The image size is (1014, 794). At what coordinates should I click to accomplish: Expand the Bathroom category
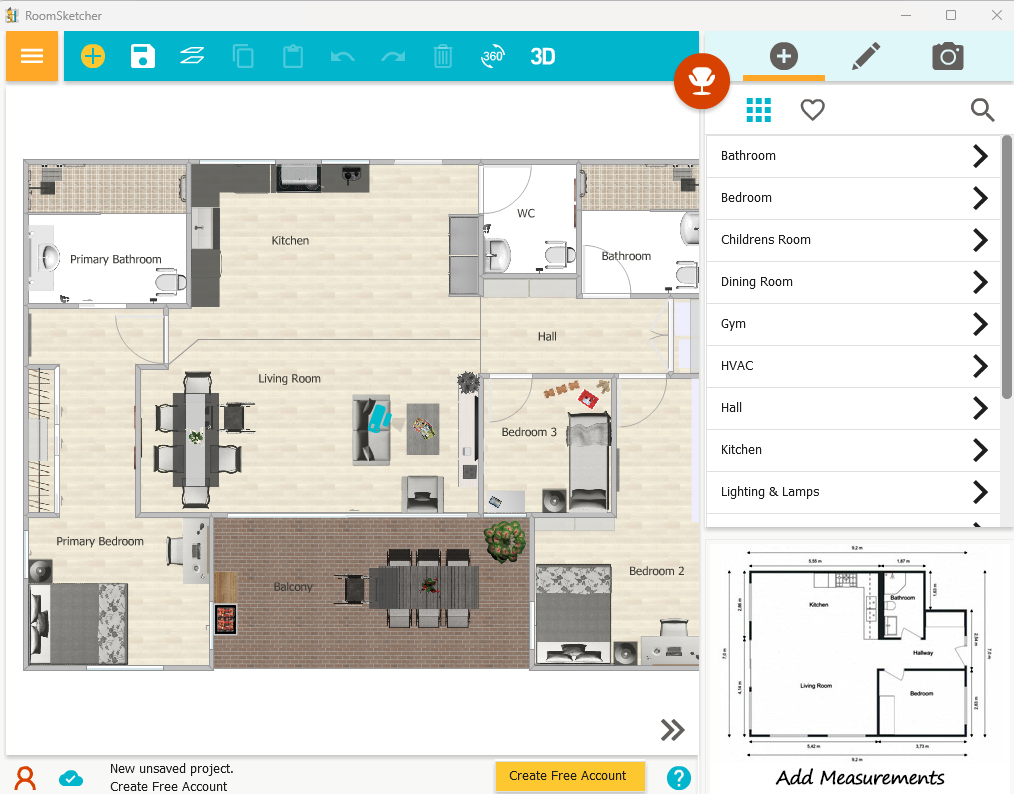point(853,156)
